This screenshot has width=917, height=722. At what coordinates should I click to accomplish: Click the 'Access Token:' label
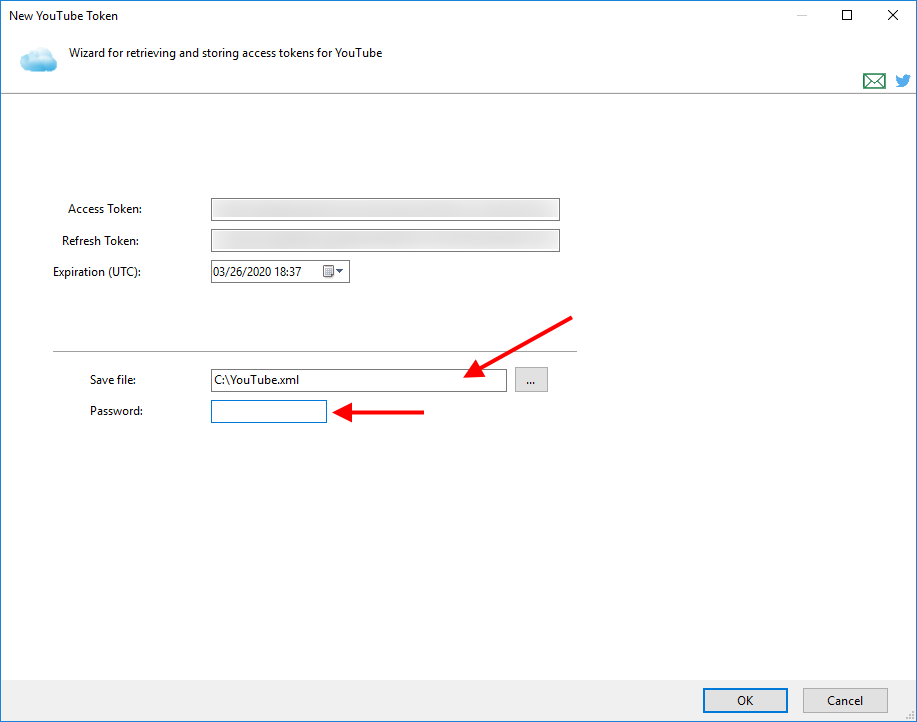click(x=105, y=209)
